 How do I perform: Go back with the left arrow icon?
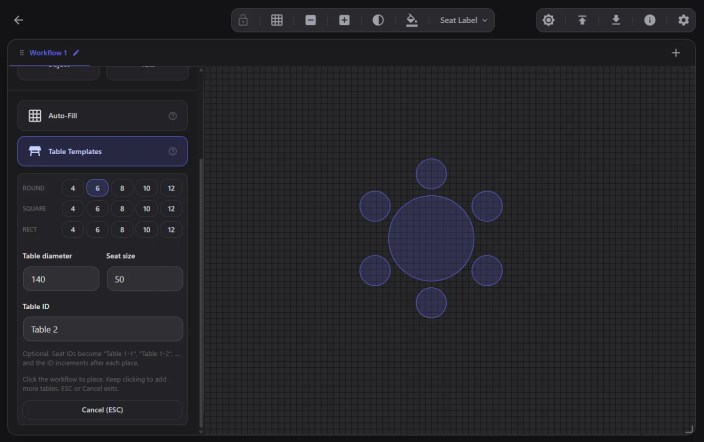[18, 20]
